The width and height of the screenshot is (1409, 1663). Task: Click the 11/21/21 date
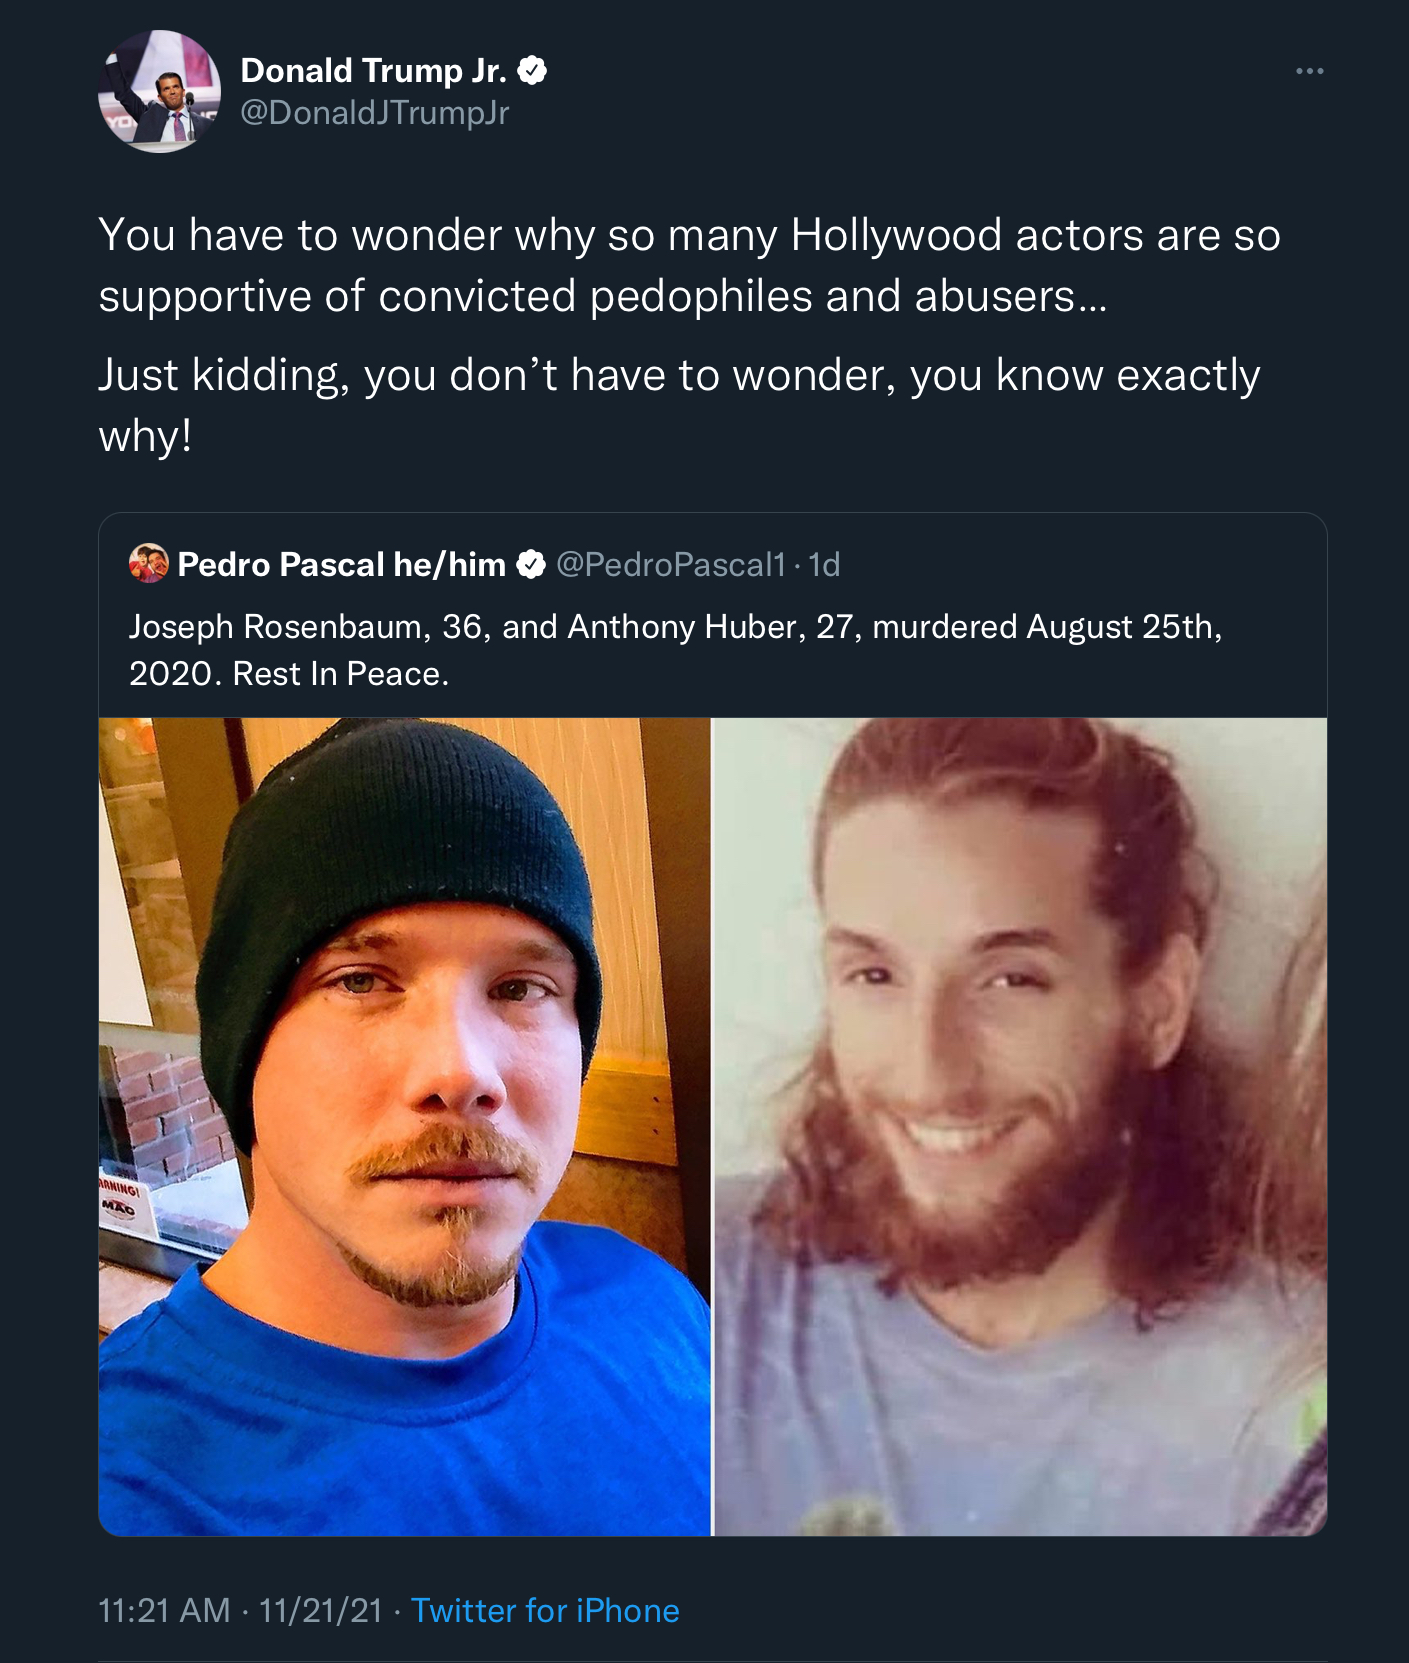pyautogui.click(x=321, y=1610)
